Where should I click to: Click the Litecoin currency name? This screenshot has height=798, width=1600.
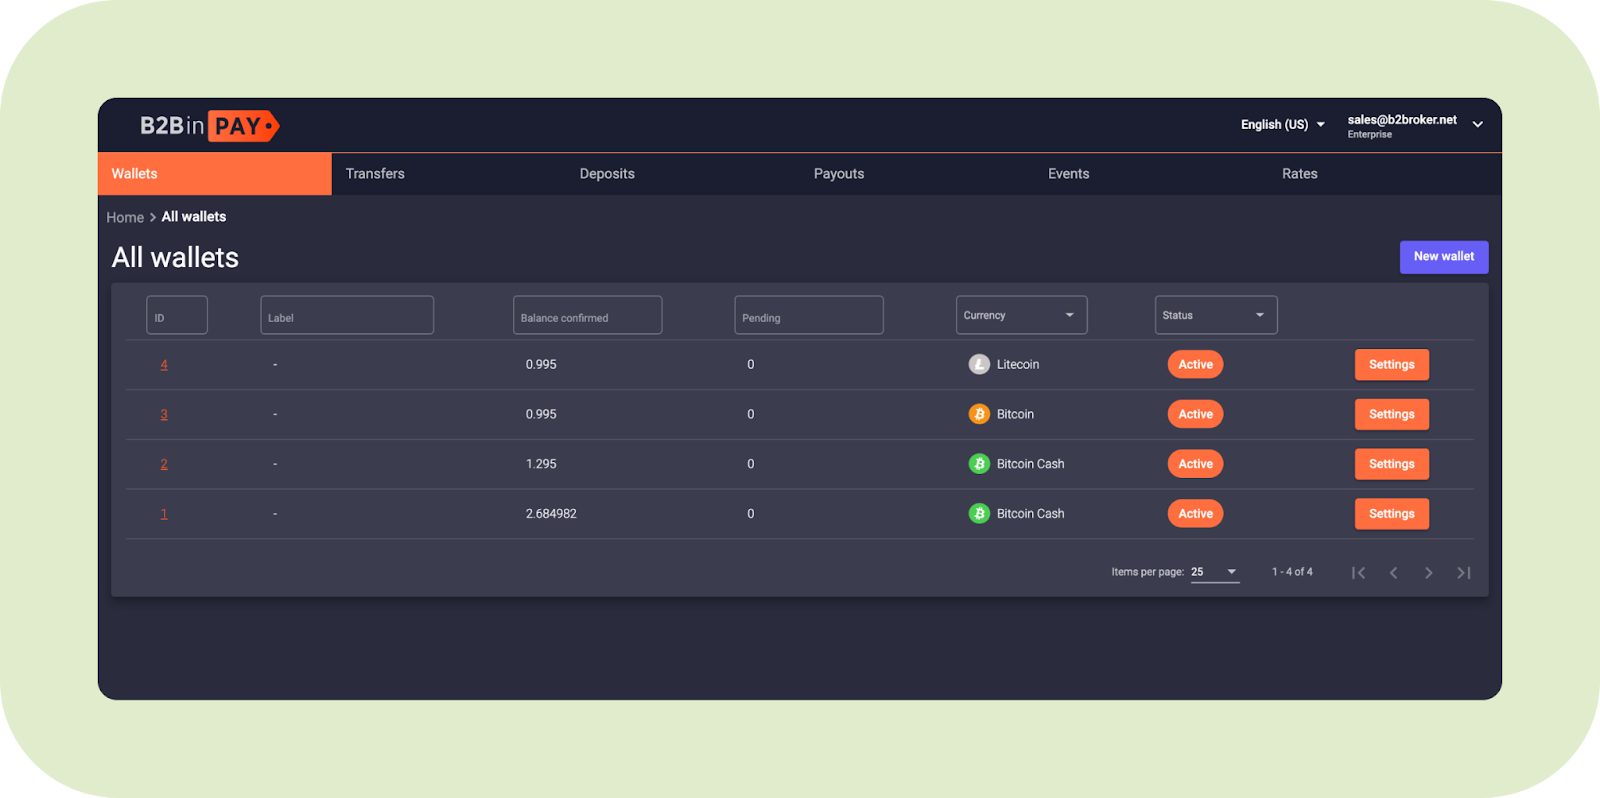pyautogui.click(x=1018, y=365)
